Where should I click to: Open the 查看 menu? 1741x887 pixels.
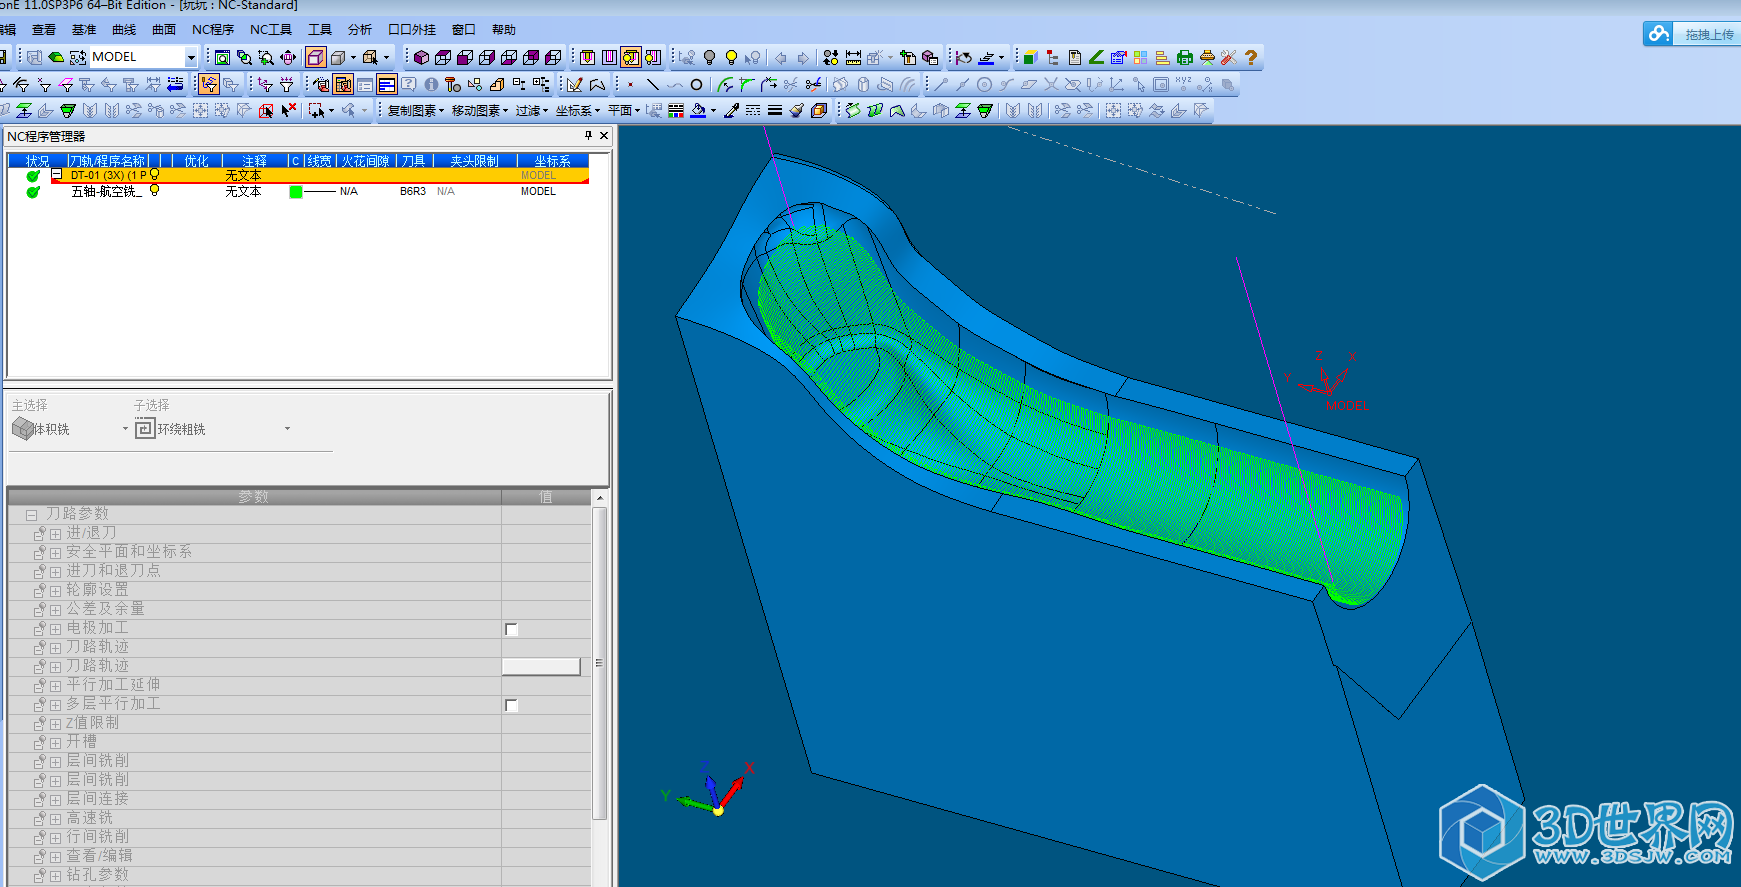pyautogui.click(x=43, y=30)
